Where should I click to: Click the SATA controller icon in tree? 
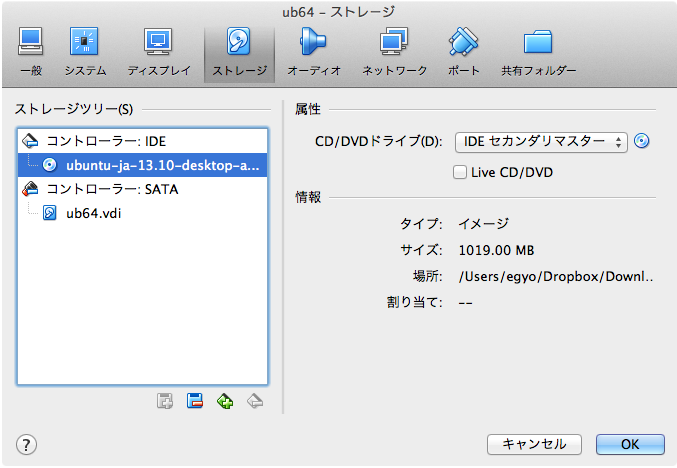coord(30,189)
